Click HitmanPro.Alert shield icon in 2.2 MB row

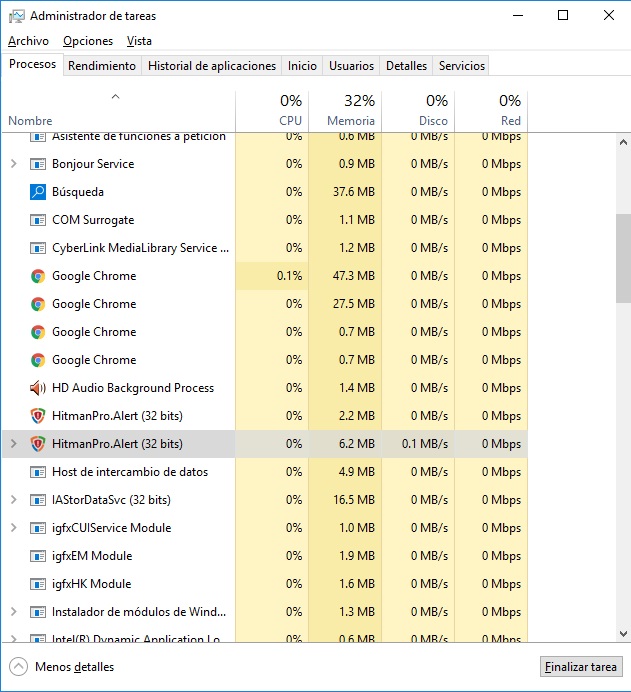click(x=38, y=416)
